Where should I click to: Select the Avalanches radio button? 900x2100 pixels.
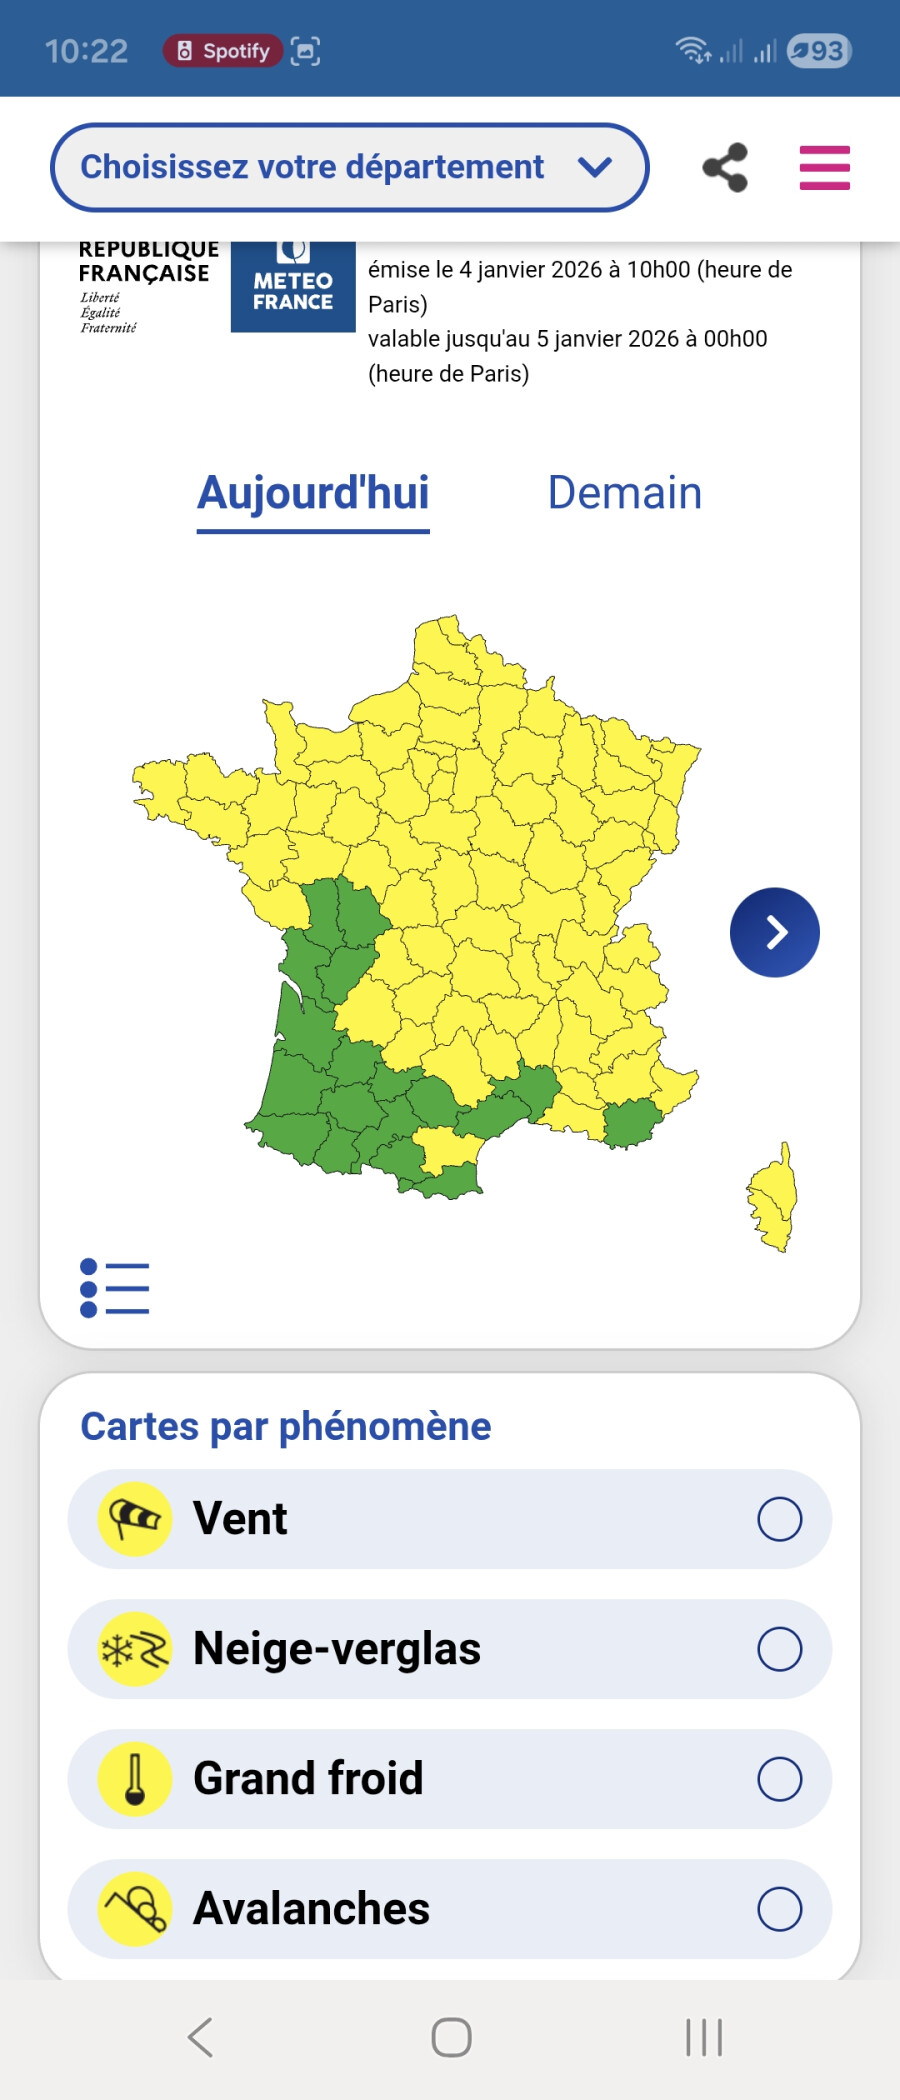pos(779,1909)
